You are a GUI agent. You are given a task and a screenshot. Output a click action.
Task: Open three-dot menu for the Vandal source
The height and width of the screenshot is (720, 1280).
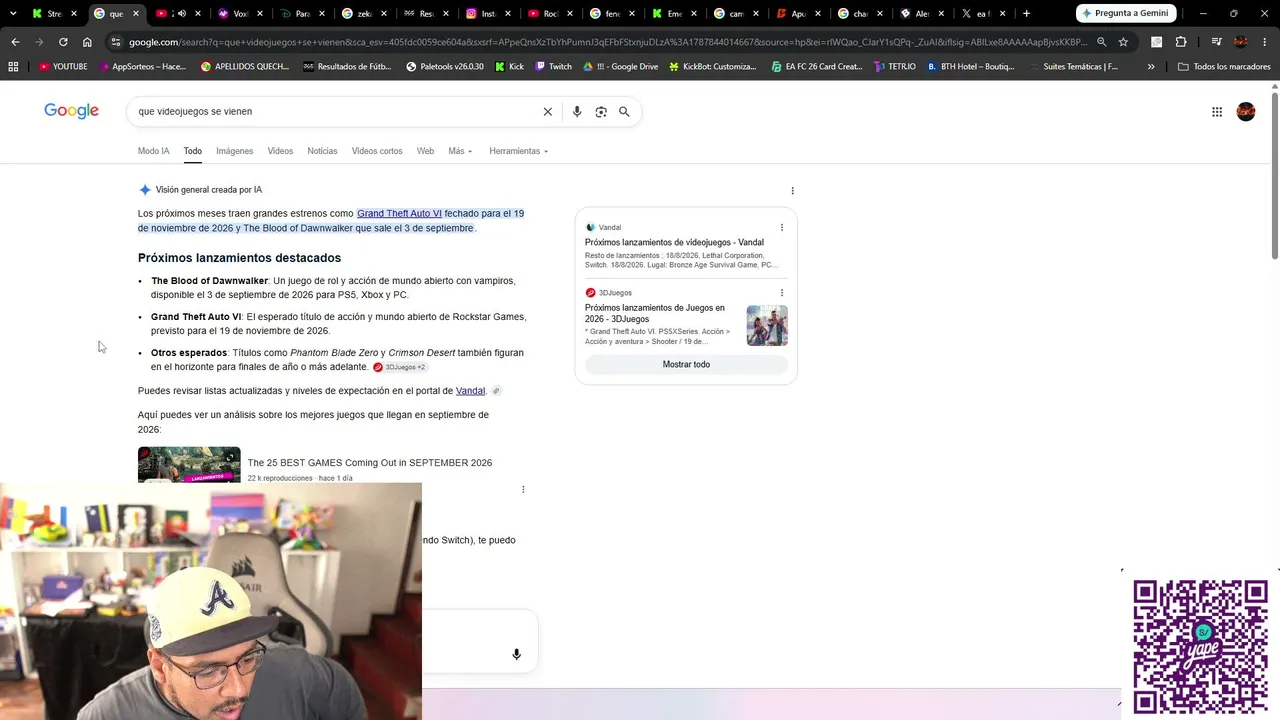point(782,228)
